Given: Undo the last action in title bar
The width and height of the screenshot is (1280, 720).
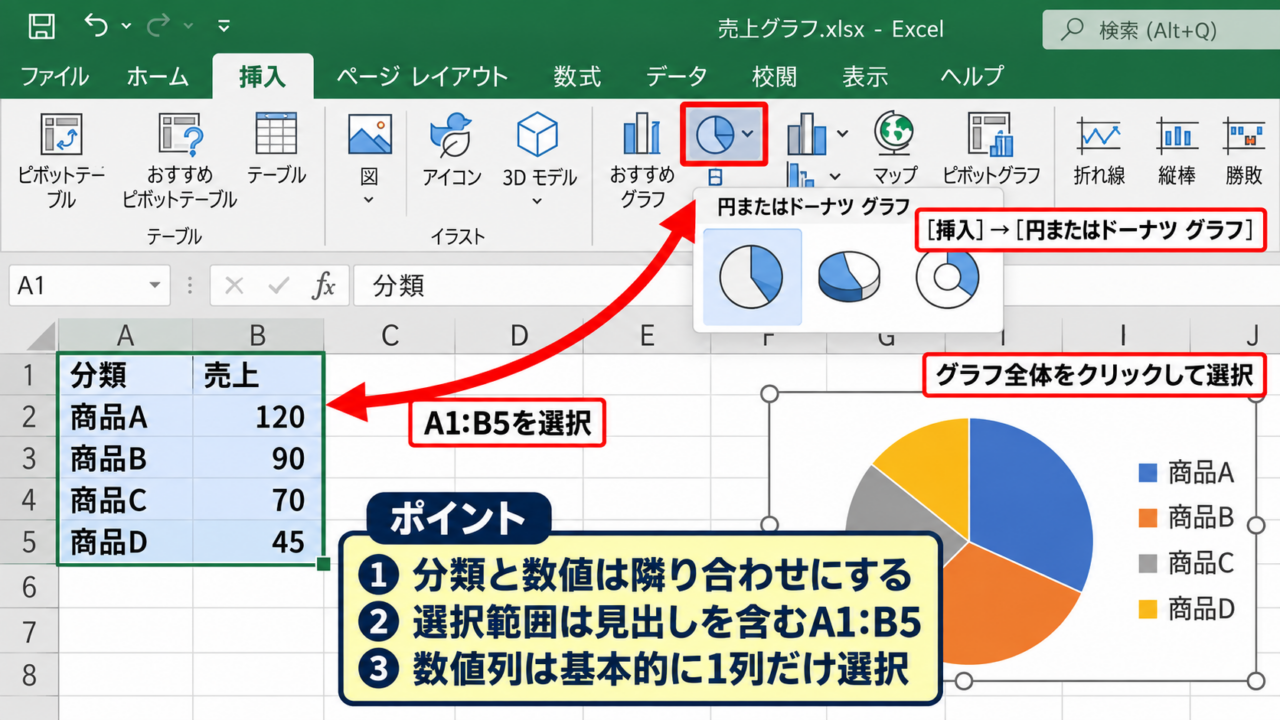Looking at the screenshot, I should click(x=97, y=26).
